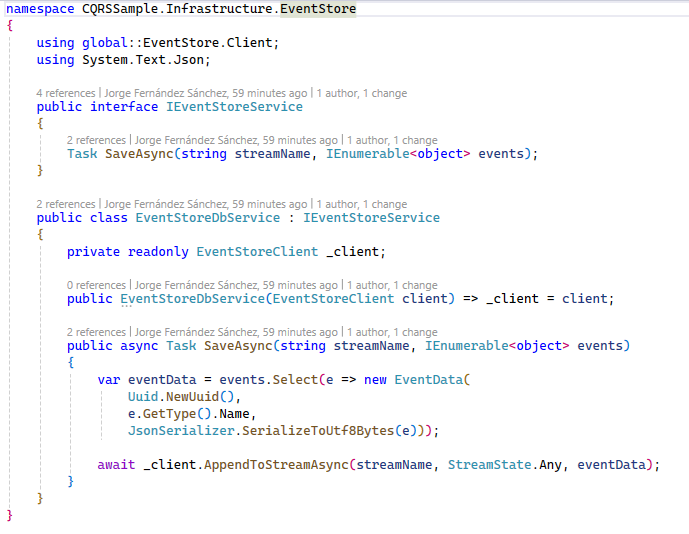This screenshot has width=689, height=534.
Task: Click "1 author, 1 change" above the constructor
Action: (392, 285)
